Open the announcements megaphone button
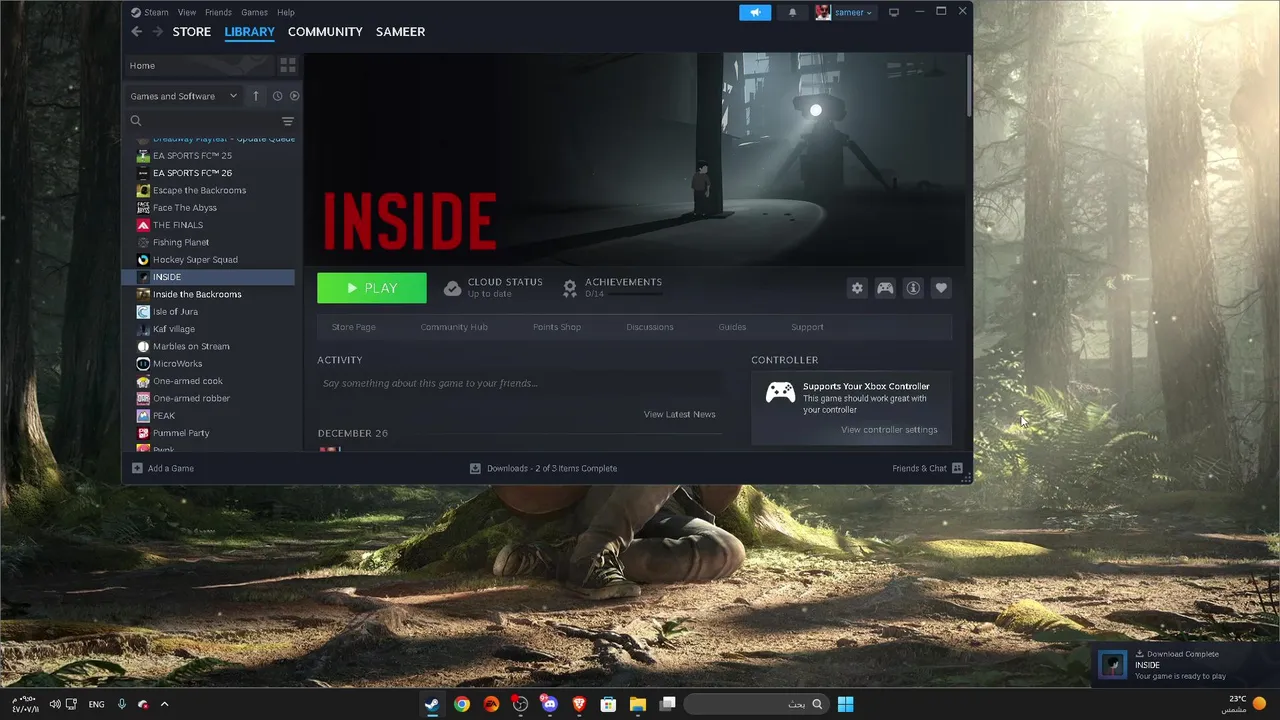The image size is (1280, 720). [x=755, y=12]
